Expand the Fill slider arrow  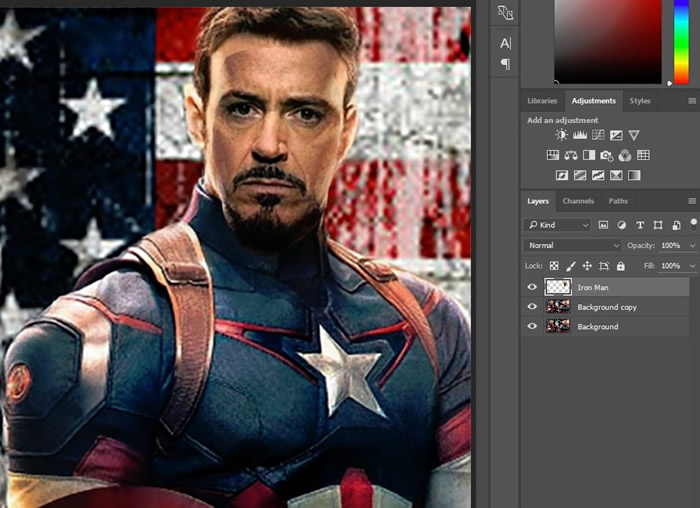[692, 266]
